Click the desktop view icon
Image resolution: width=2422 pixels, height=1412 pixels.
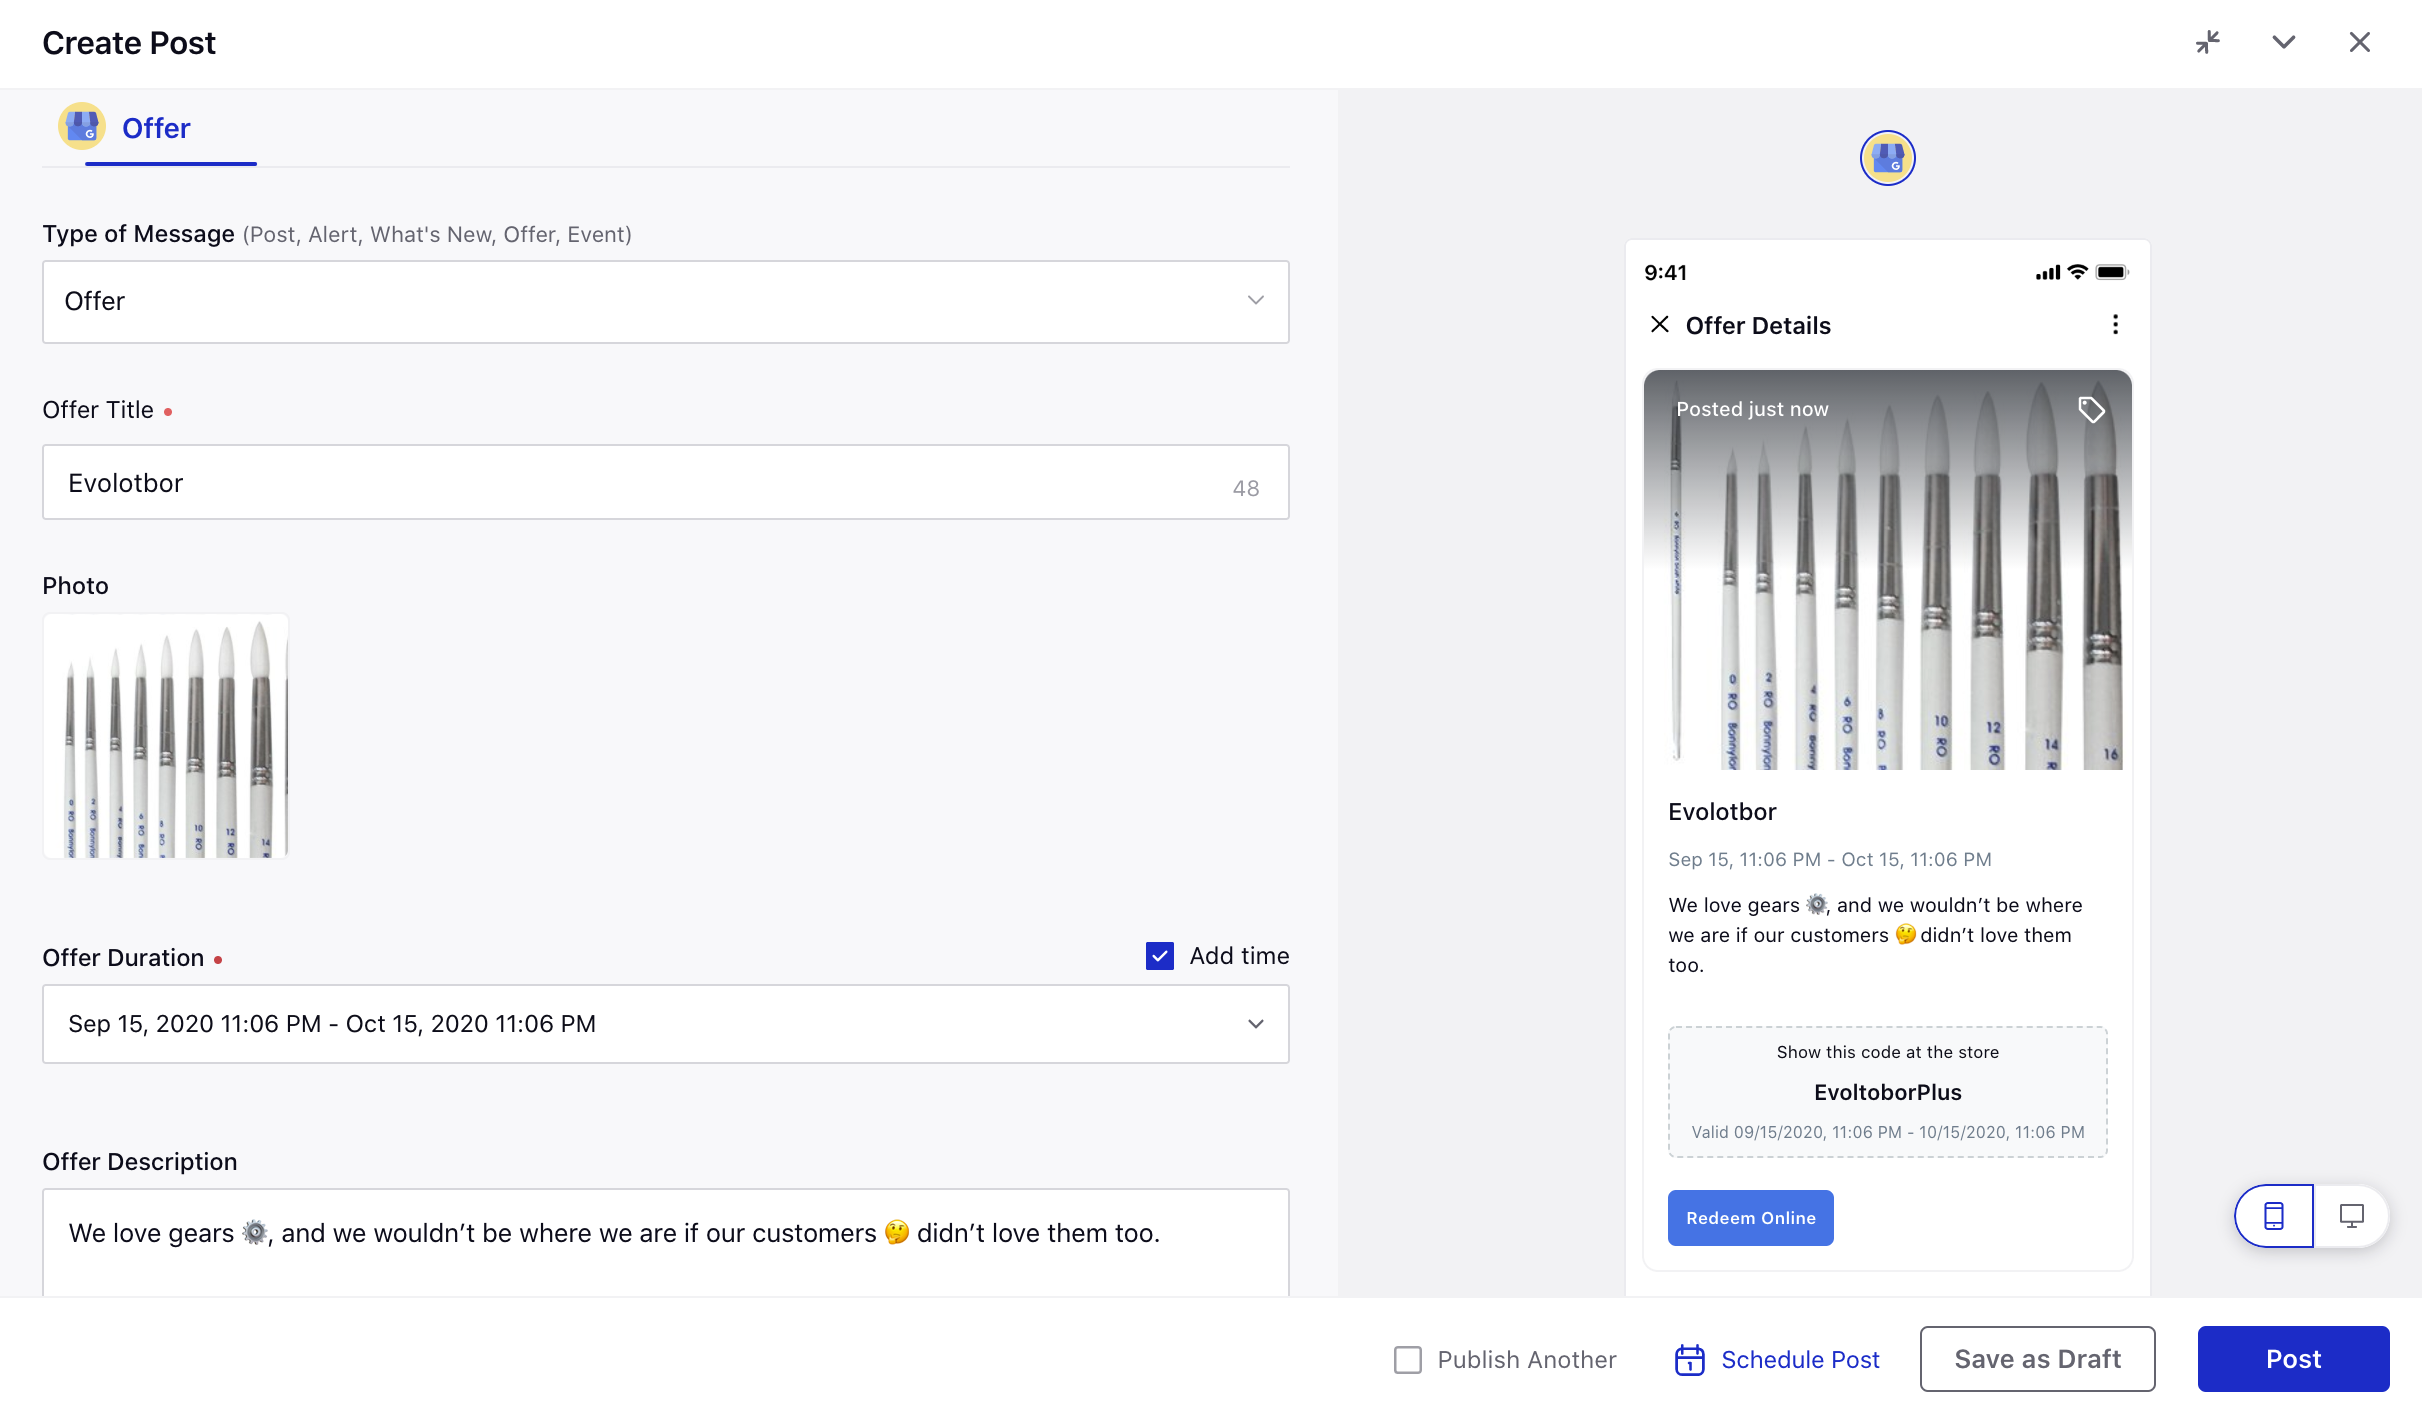tap(2351, 1215)
